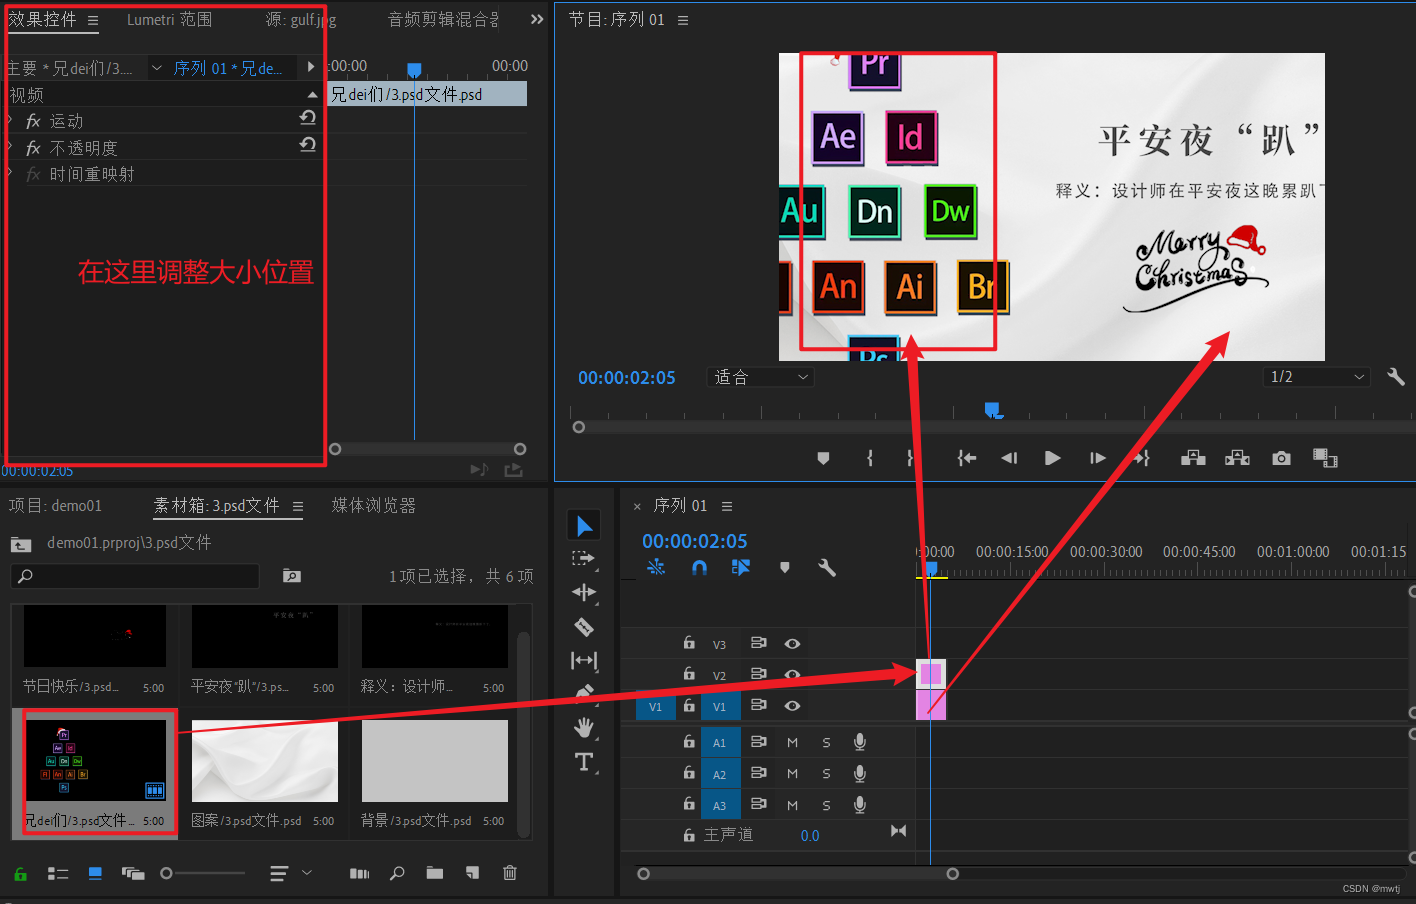The width and height of the screenshot is (1416, 904).
Task: Toggle nest sequences insert button in timeline
Action: point(656,567)
